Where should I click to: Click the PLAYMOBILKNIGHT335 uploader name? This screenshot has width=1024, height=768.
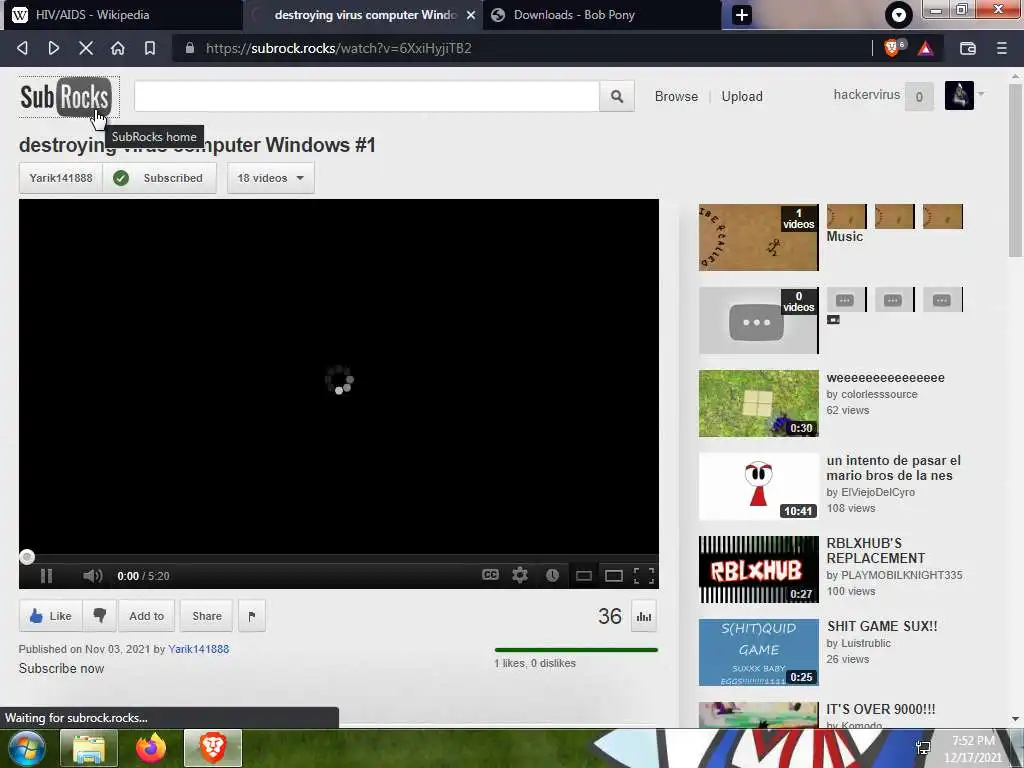902,575
